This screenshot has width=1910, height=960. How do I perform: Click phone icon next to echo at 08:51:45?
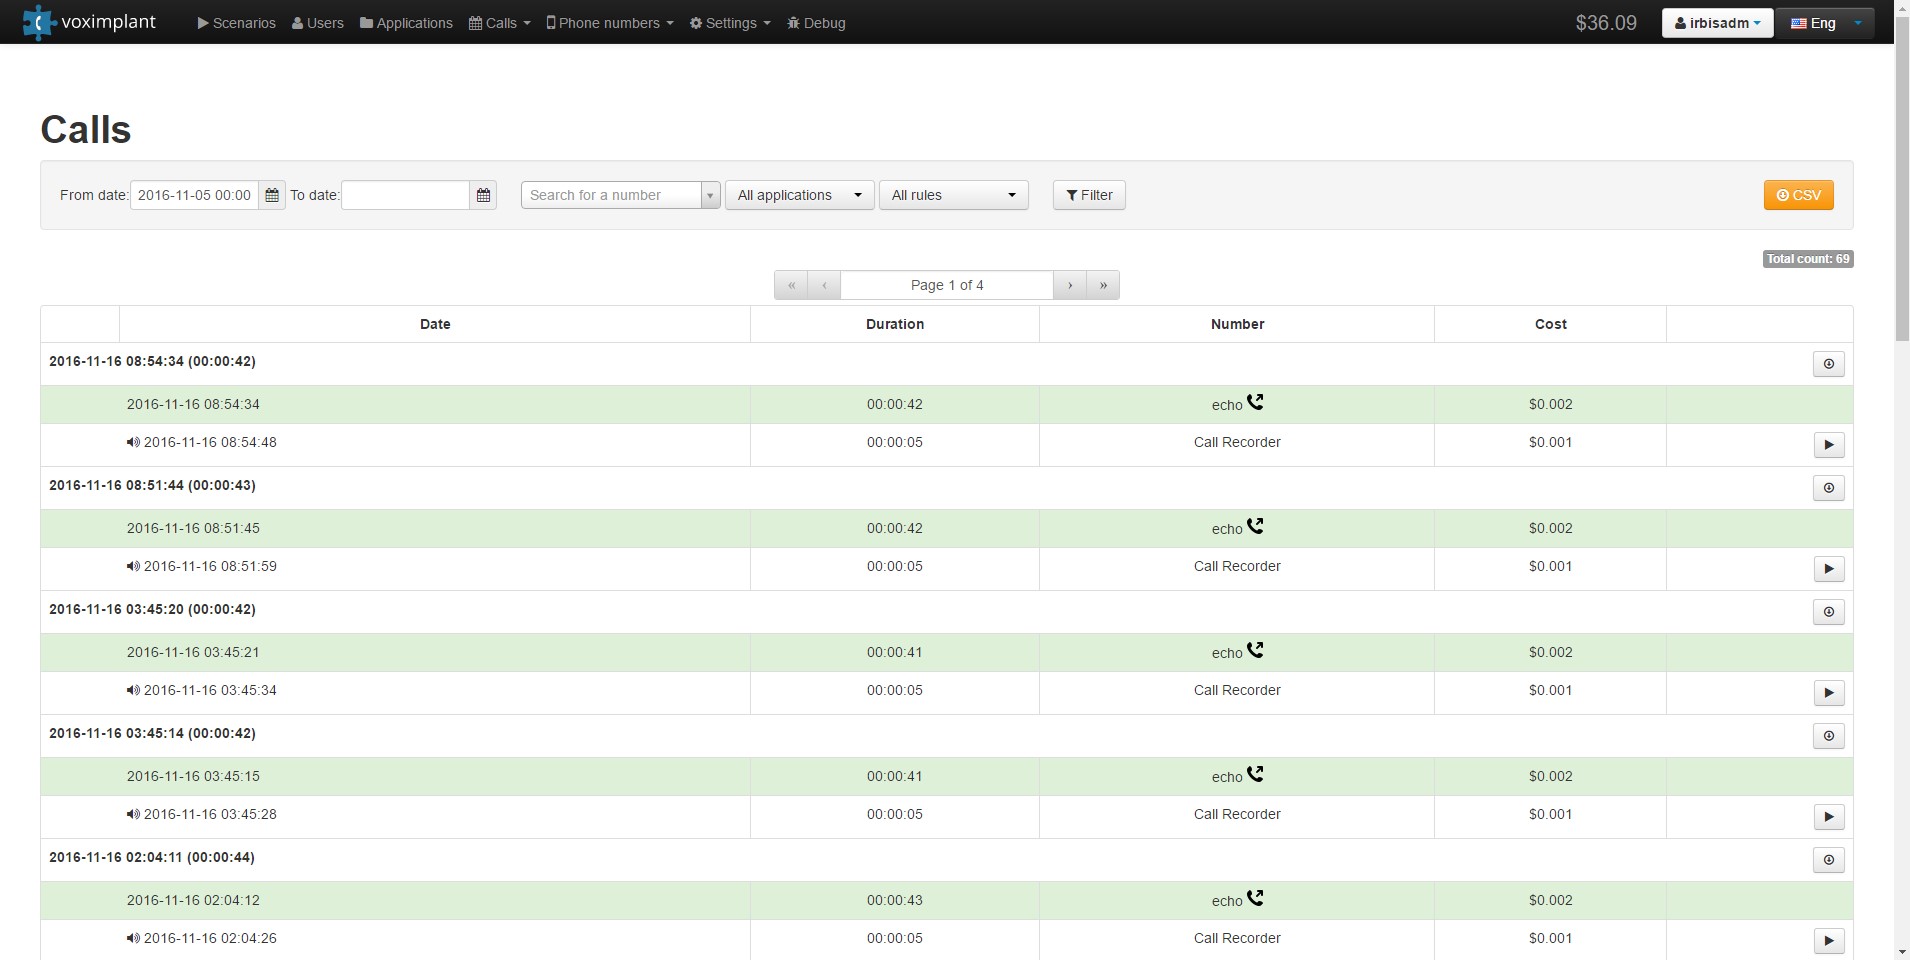[x=1255, y=526]
